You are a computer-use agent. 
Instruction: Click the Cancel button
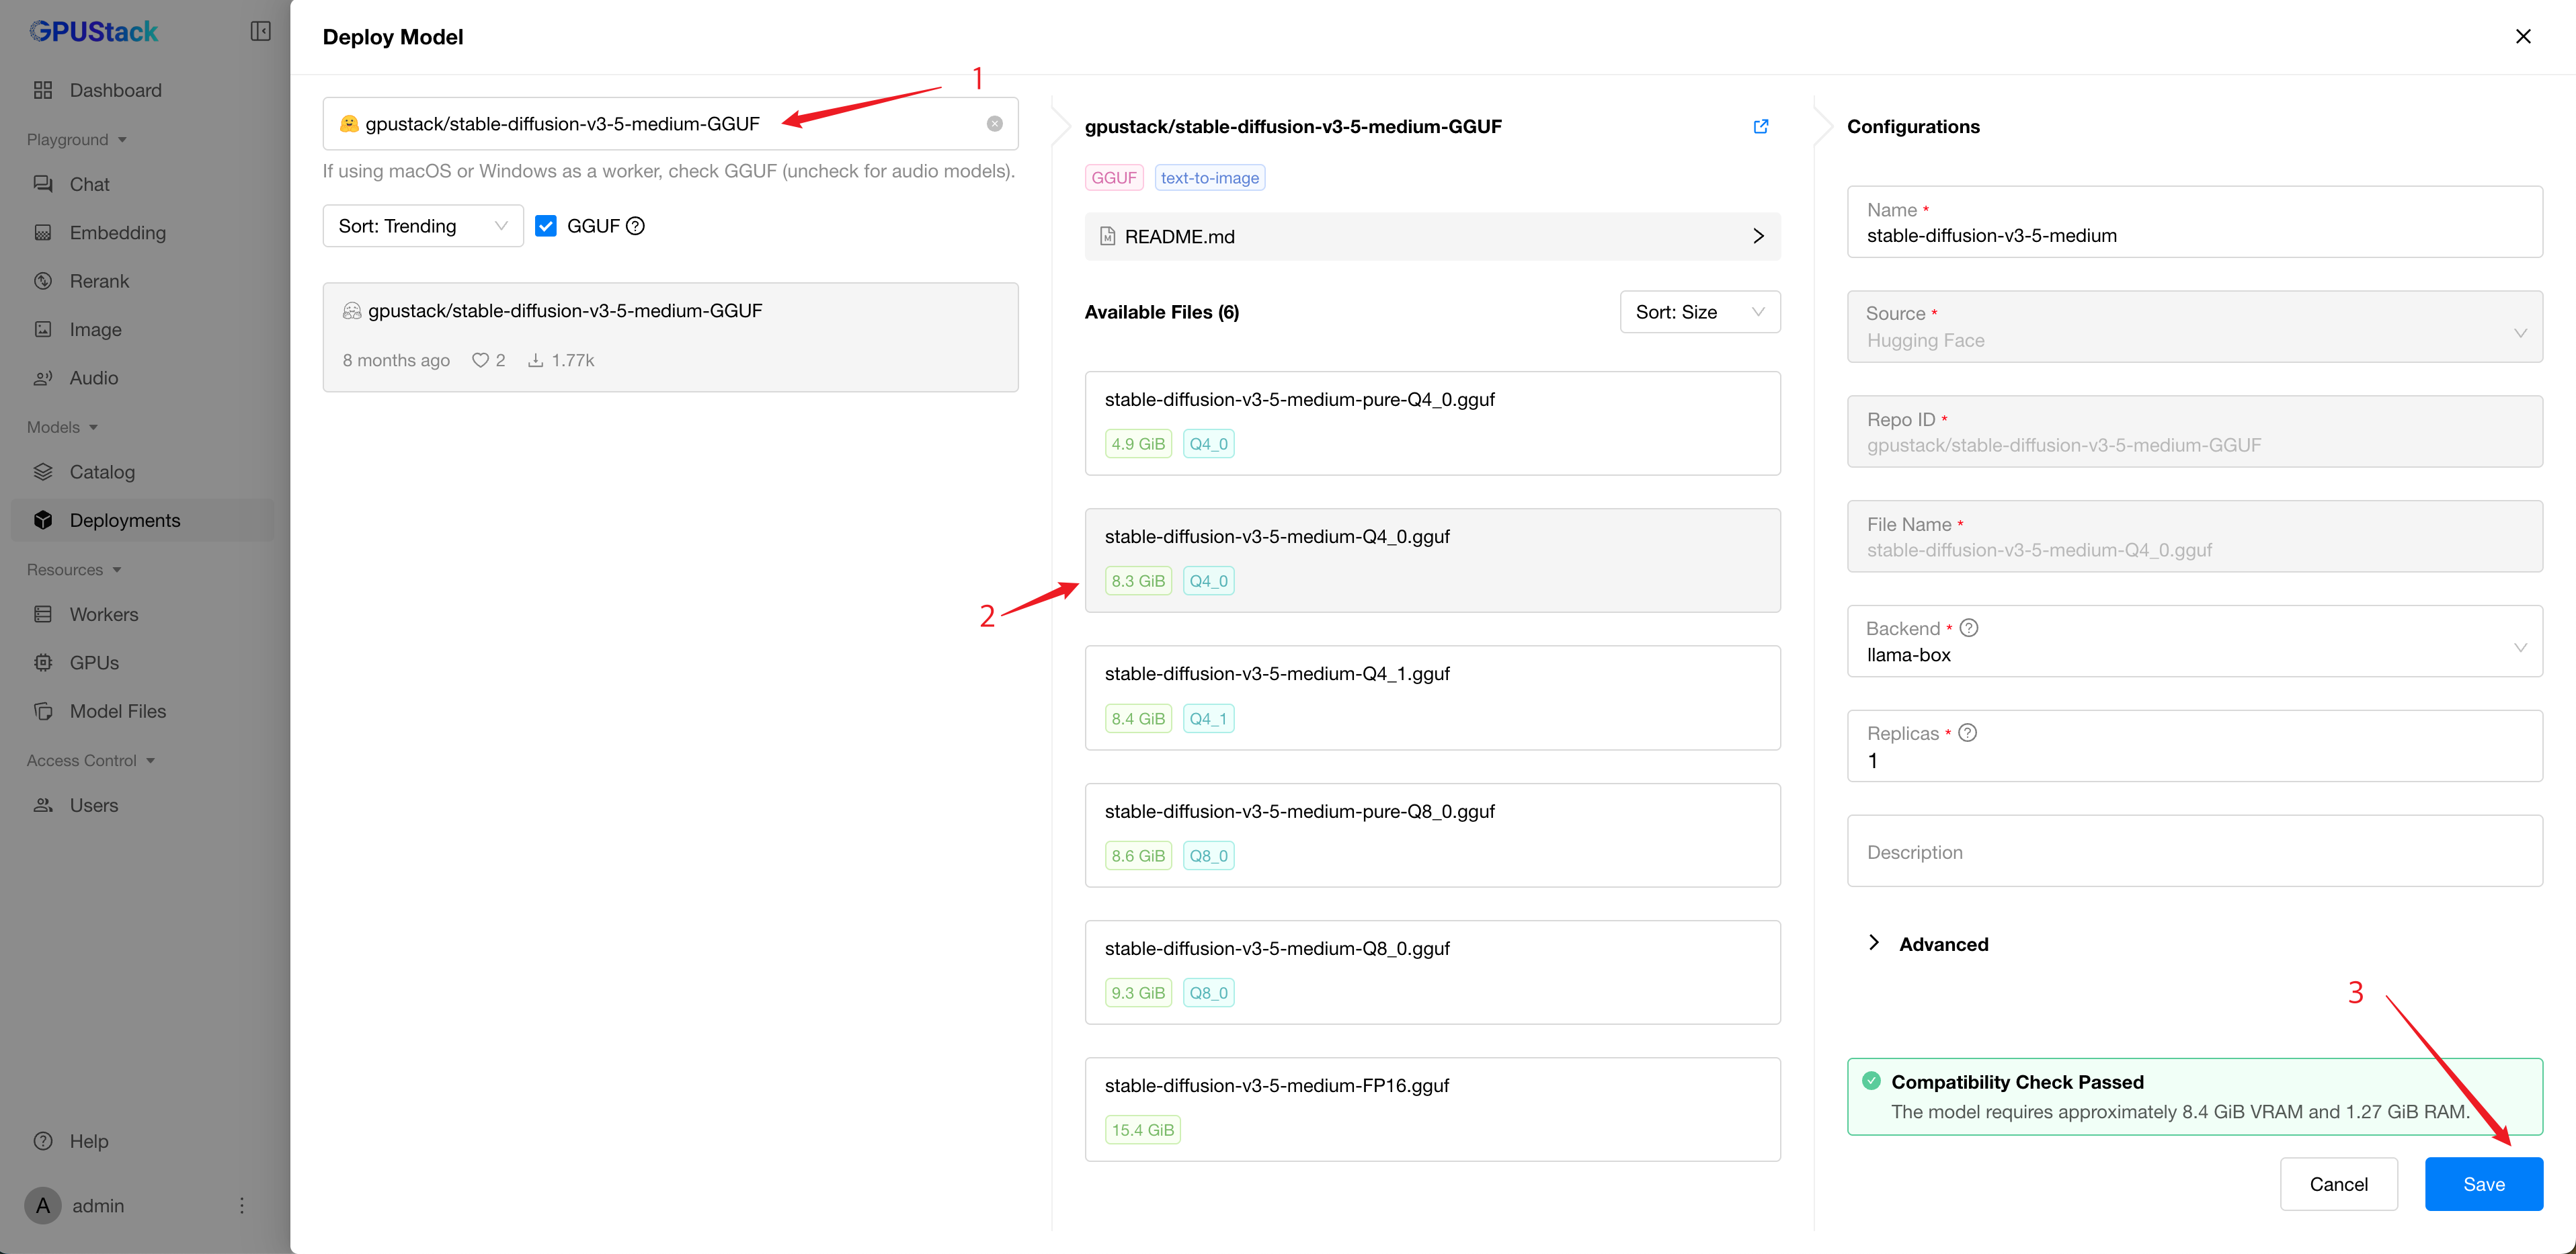pos(2338,1184)
